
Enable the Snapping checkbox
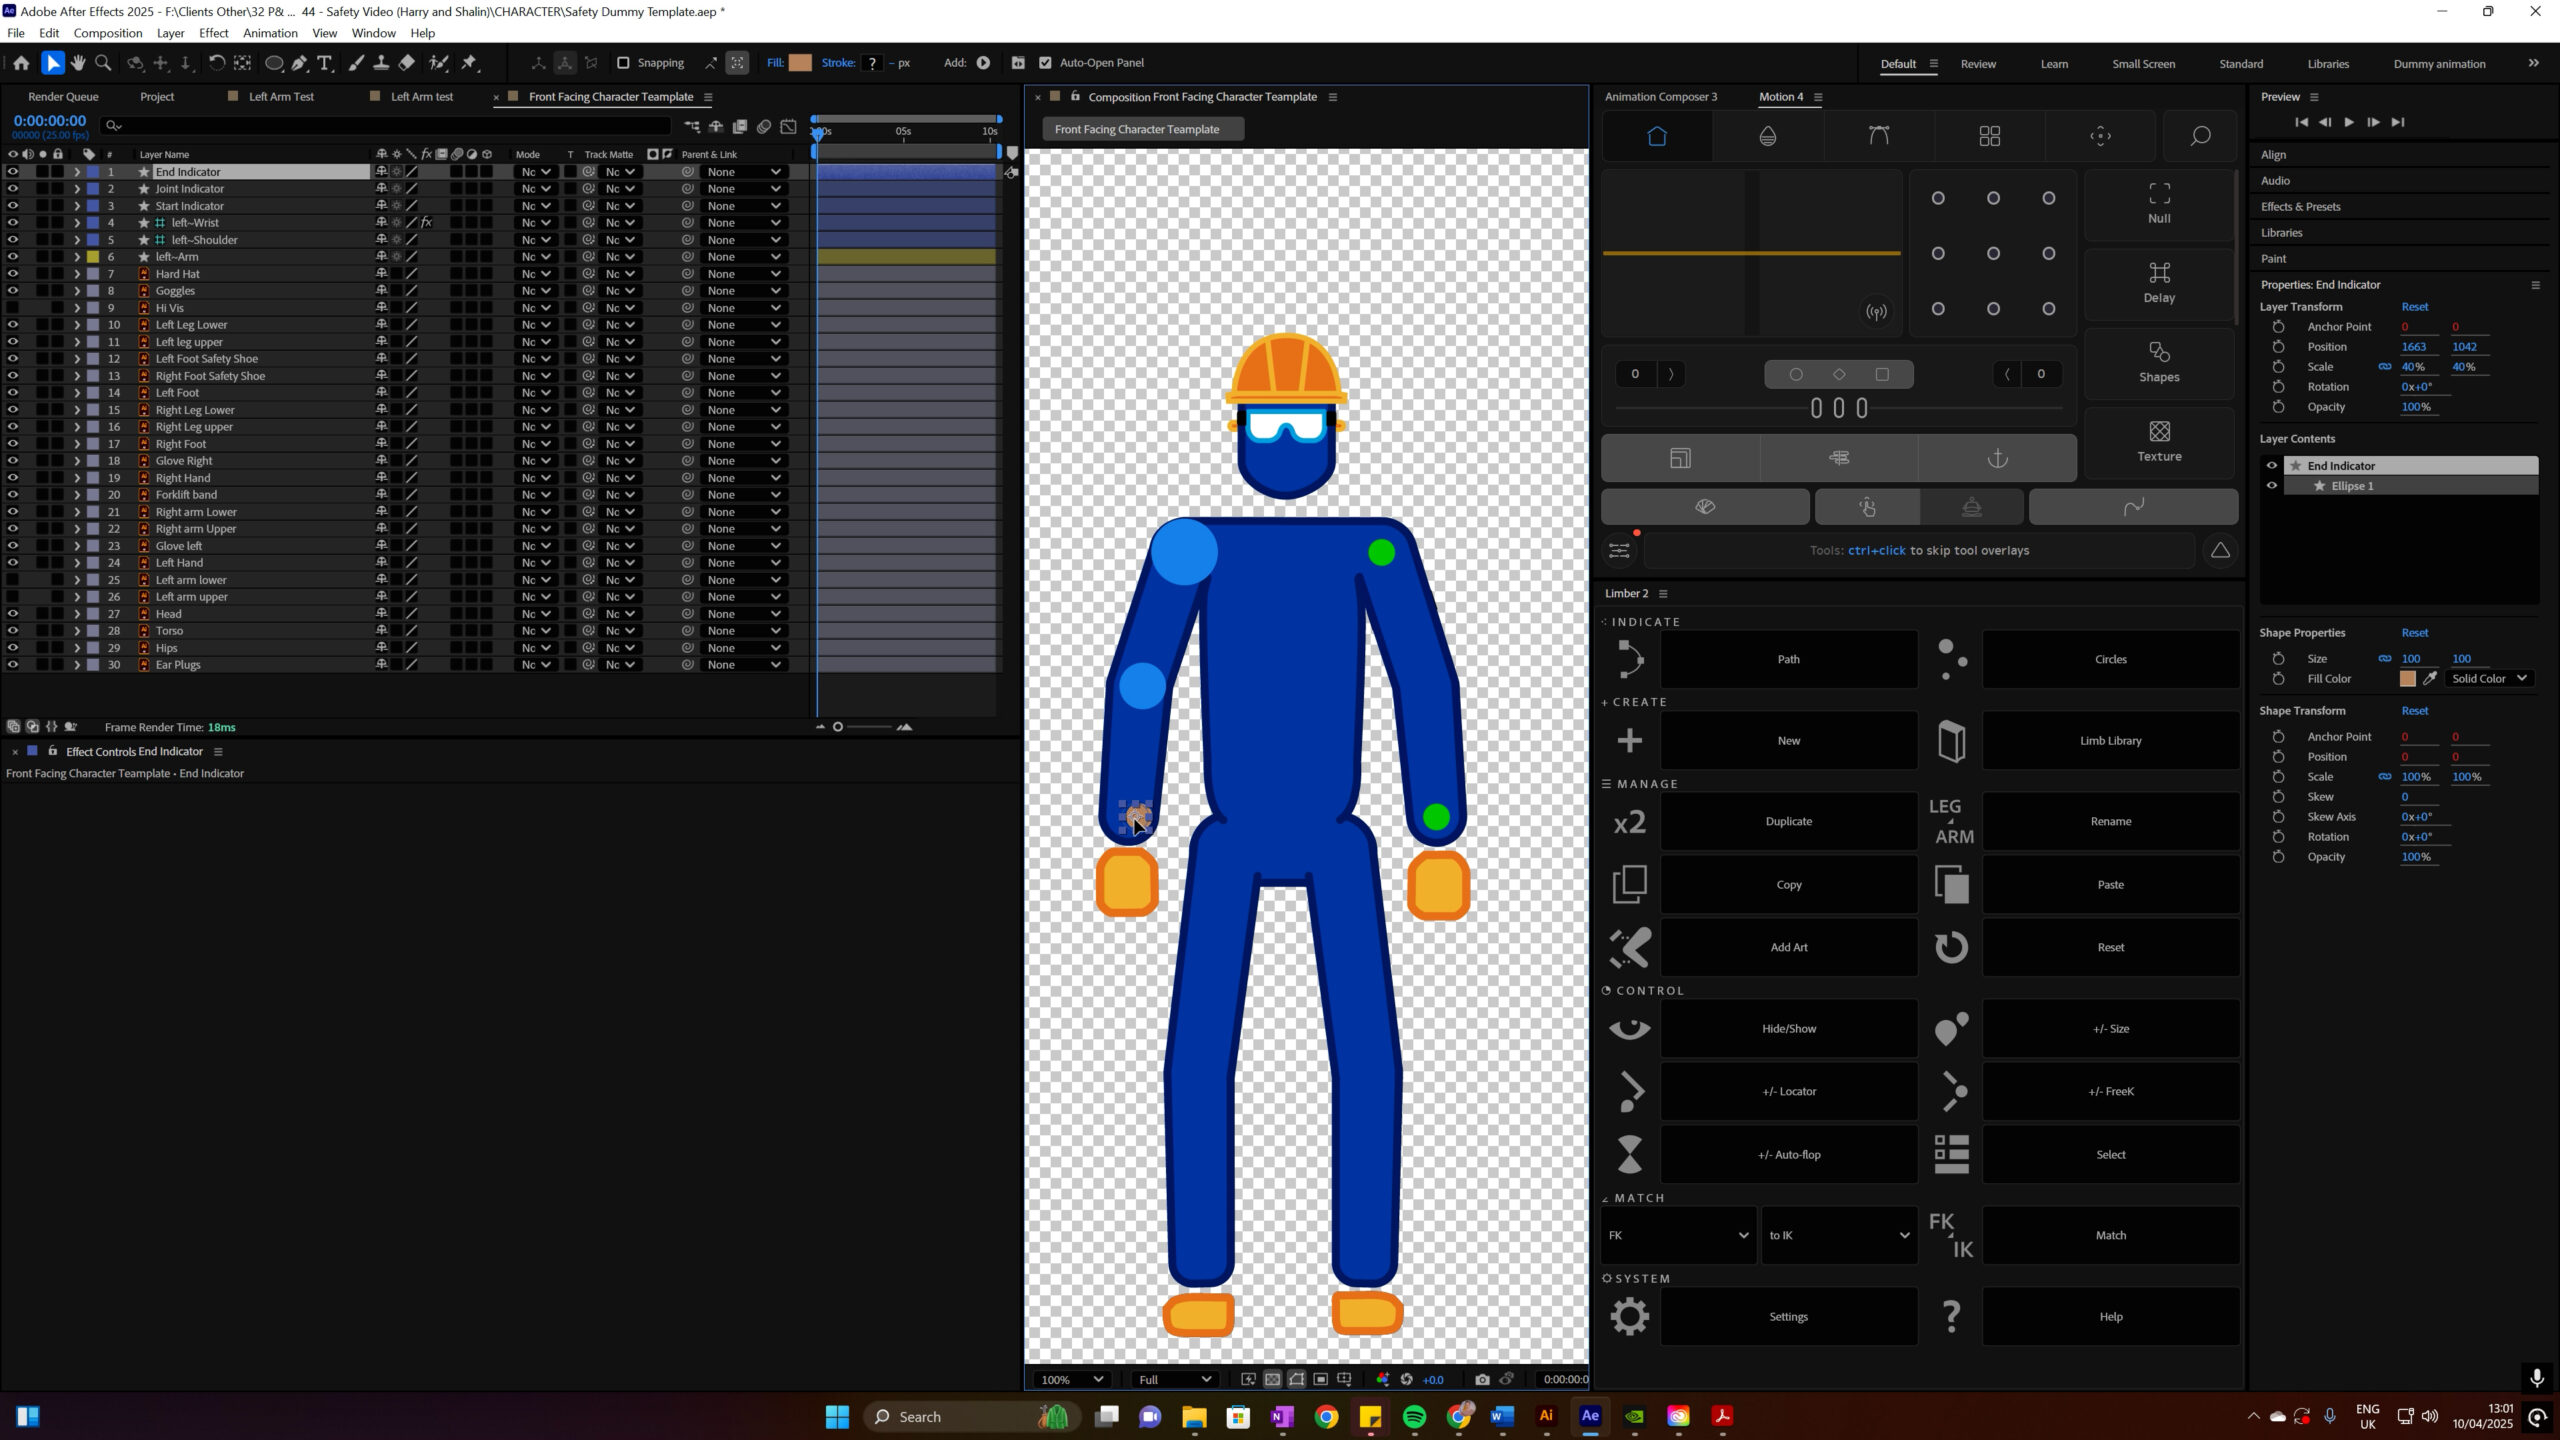[x=623, y=63]
